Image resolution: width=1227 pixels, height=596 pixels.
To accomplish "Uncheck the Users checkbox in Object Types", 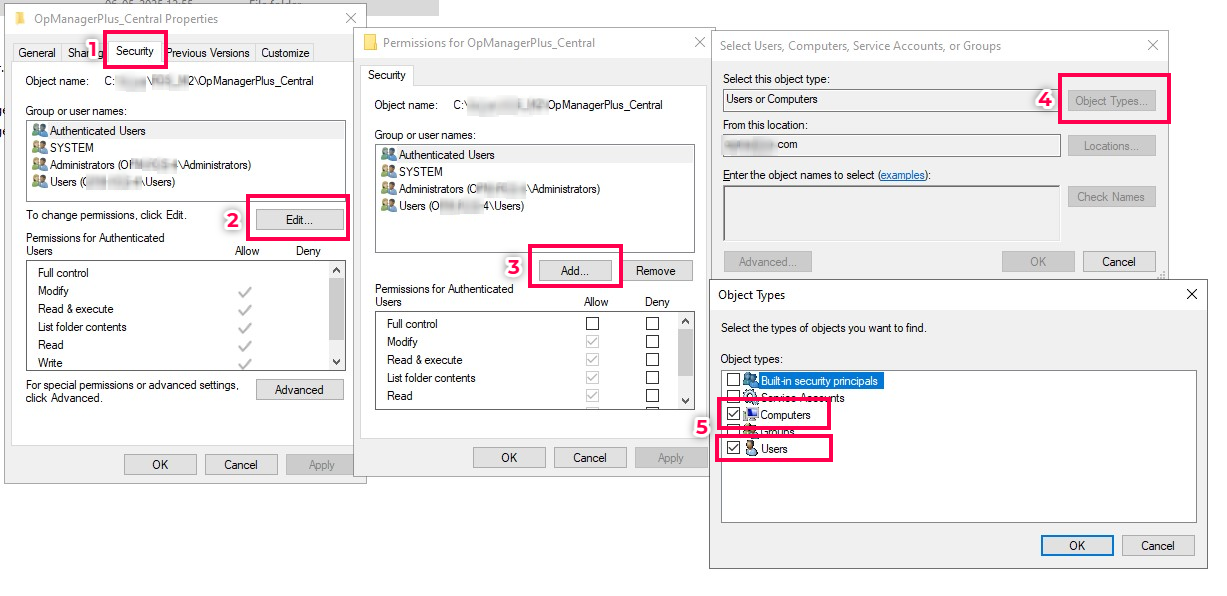I will click(734, 448).
